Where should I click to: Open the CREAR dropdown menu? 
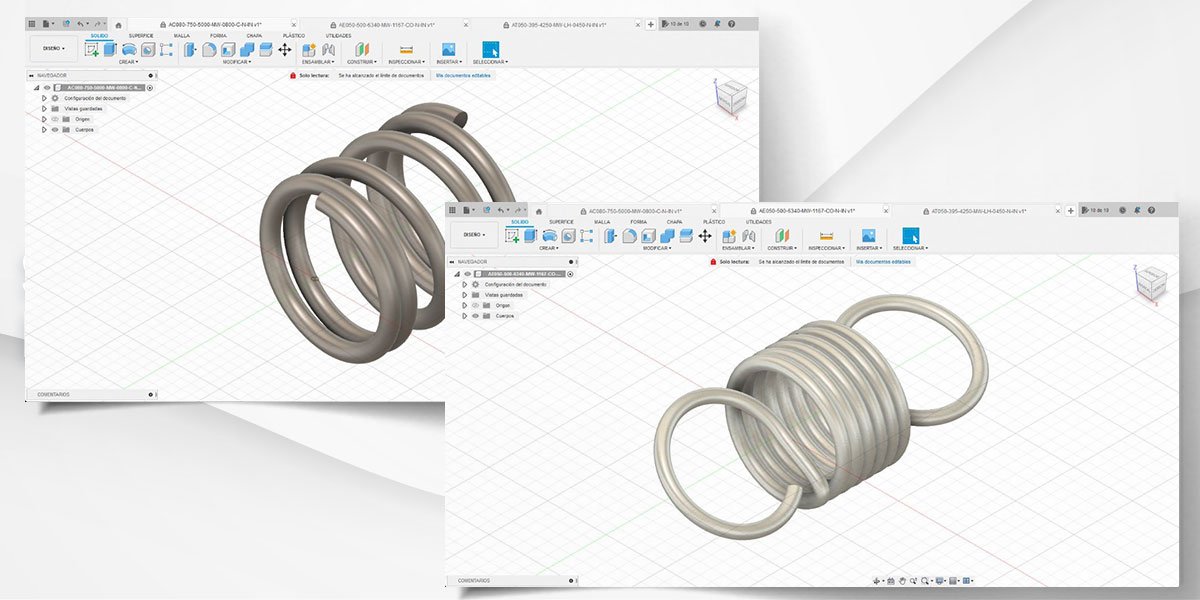(x=547, y=247)
